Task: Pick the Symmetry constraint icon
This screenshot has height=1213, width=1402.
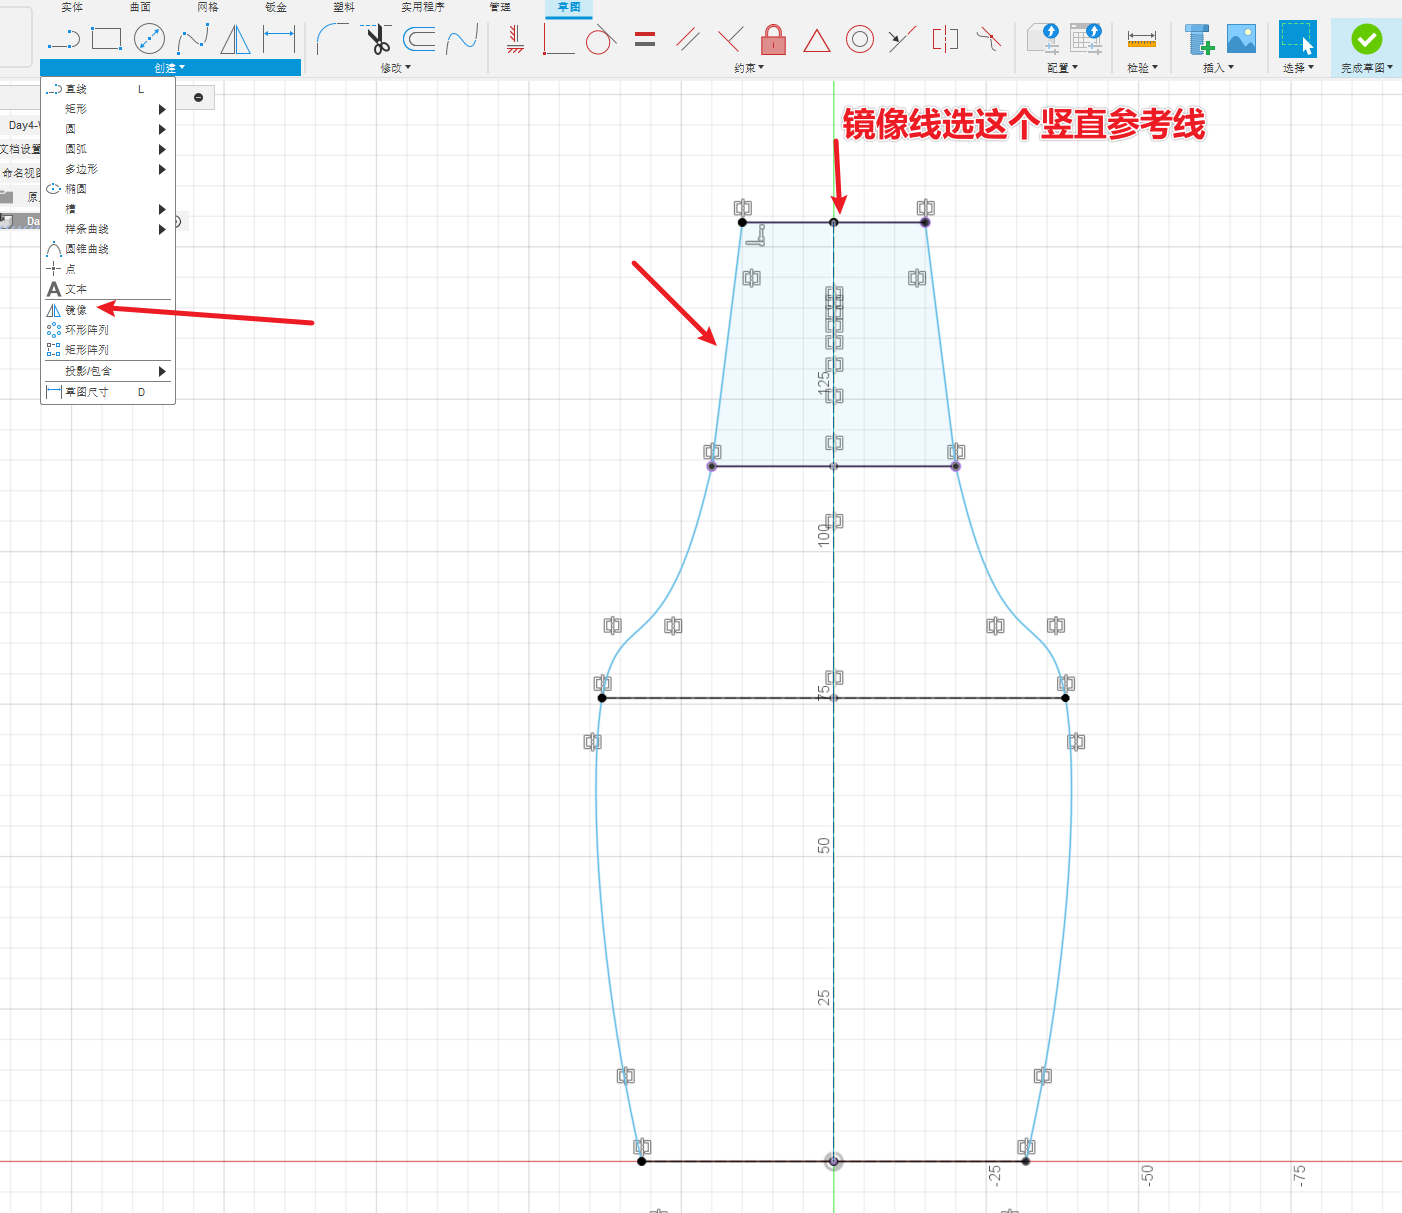Action: coord(945,40)
